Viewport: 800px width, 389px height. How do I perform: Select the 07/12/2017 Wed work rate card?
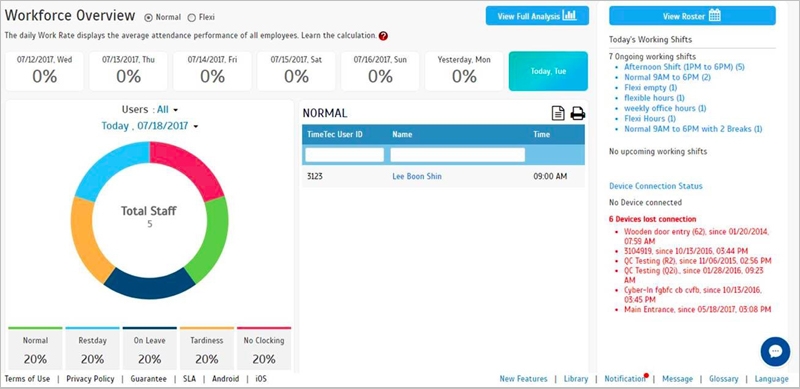pyautogui.click(x=44, y=71)
